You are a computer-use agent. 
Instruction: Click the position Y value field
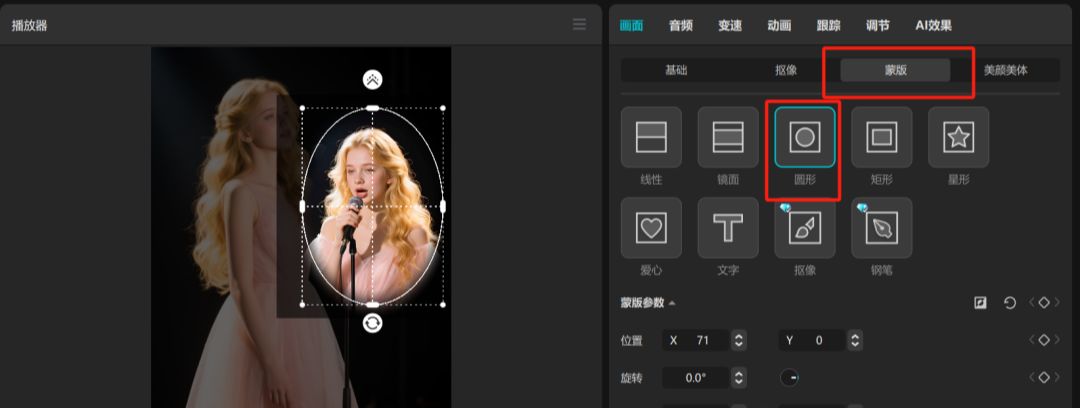(813, 340)
